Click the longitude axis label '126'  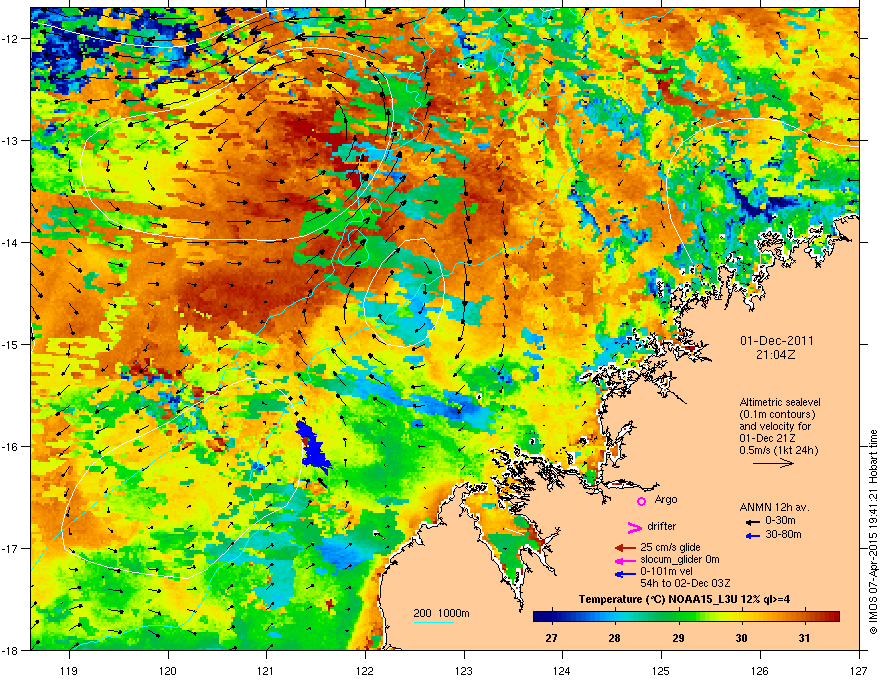coord(760,670)
